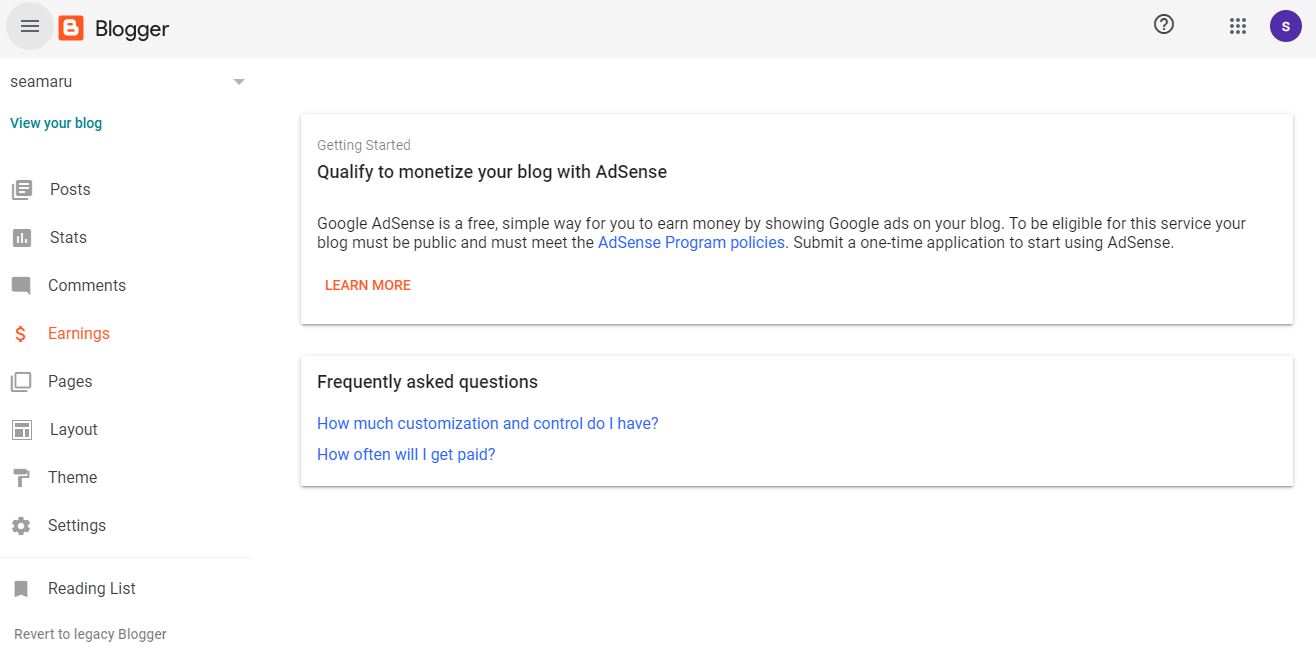Click the Earnings dollar sign icon
Screen dimensions: 1316x651
[x=21, y=334]
